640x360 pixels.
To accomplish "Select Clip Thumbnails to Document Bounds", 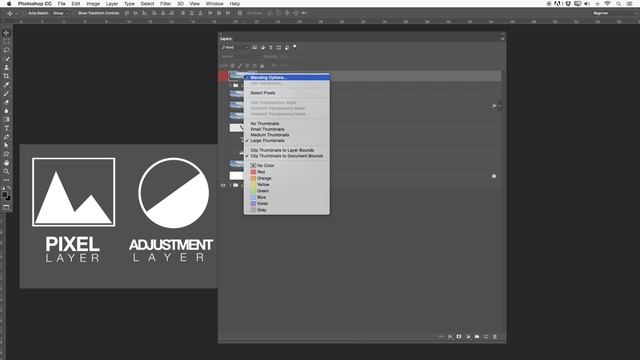I will (x=287, y=156).
